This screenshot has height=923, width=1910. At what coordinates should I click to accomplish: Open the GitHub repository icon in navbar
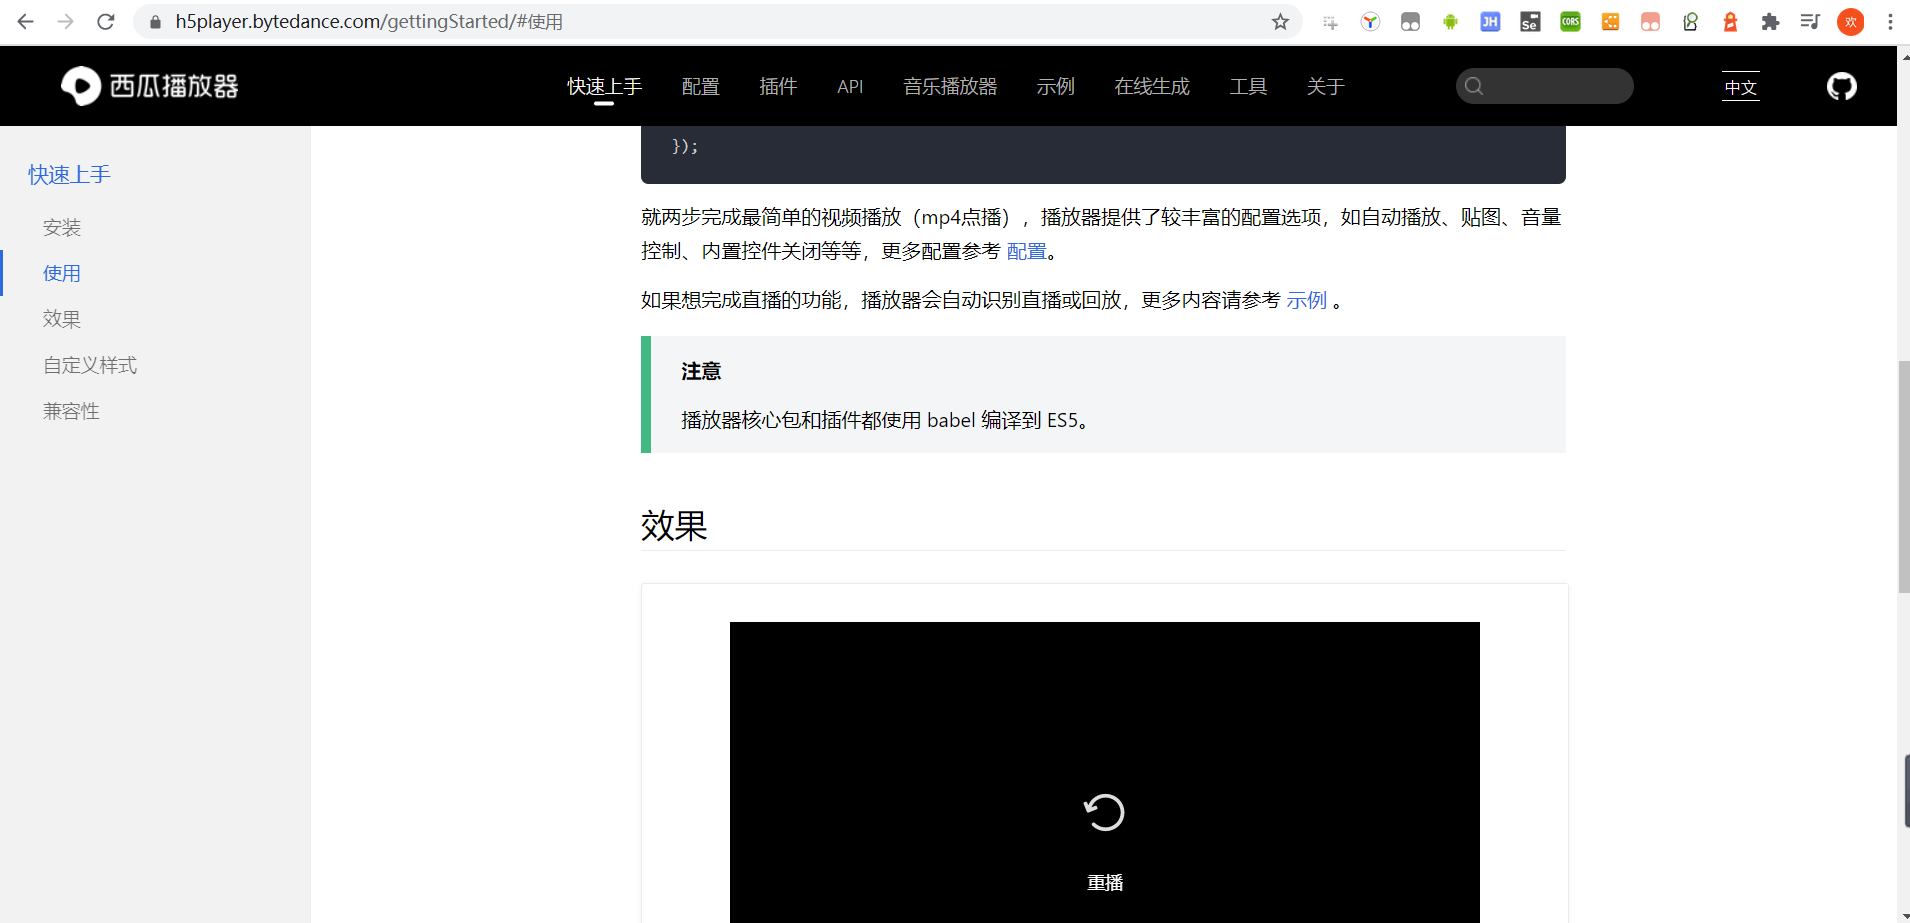(1843, 86)
